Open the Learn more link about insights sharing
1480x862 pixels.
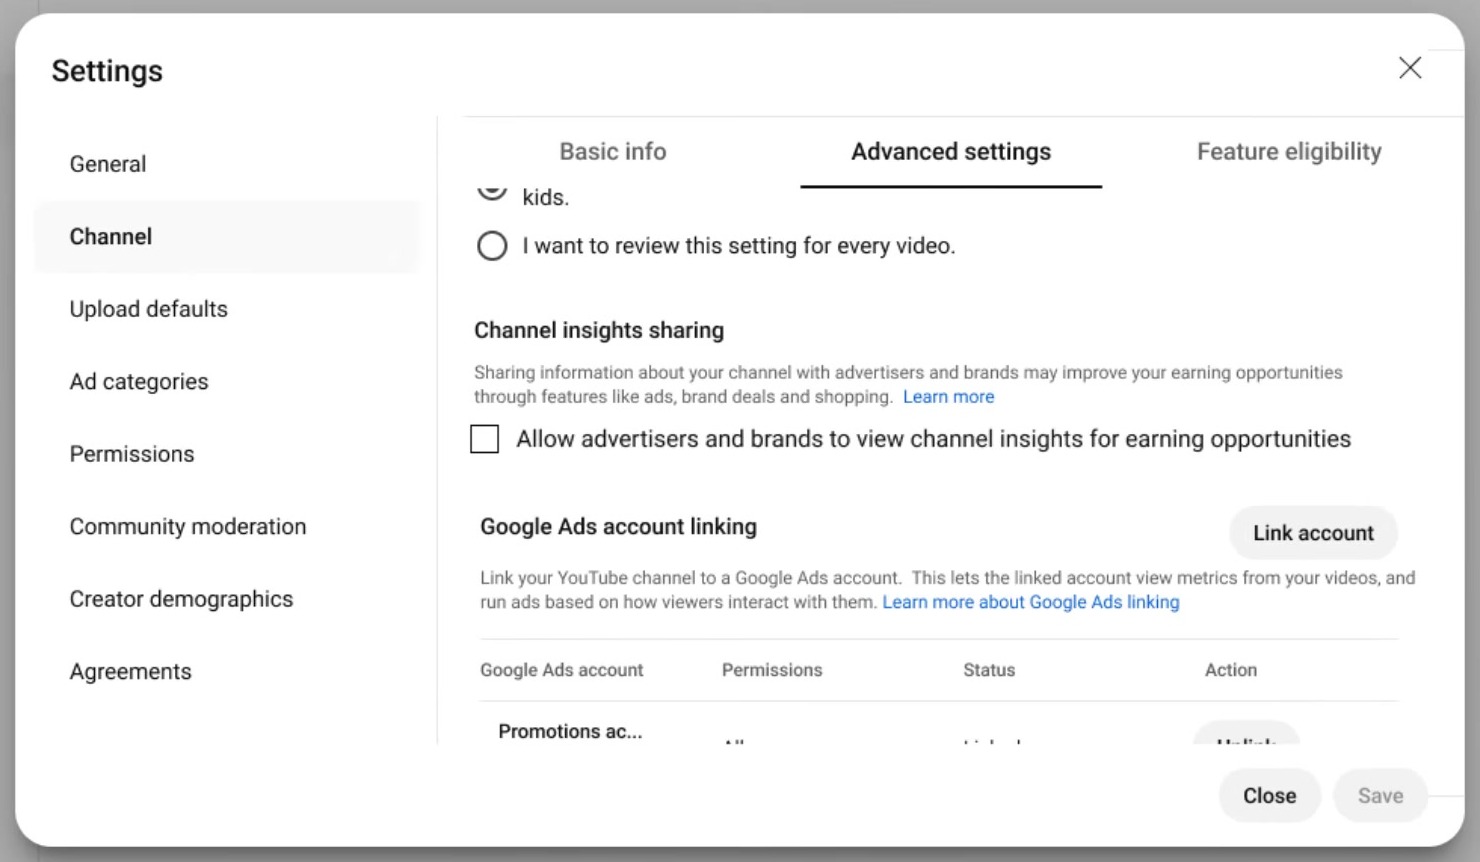click(948, 397)
